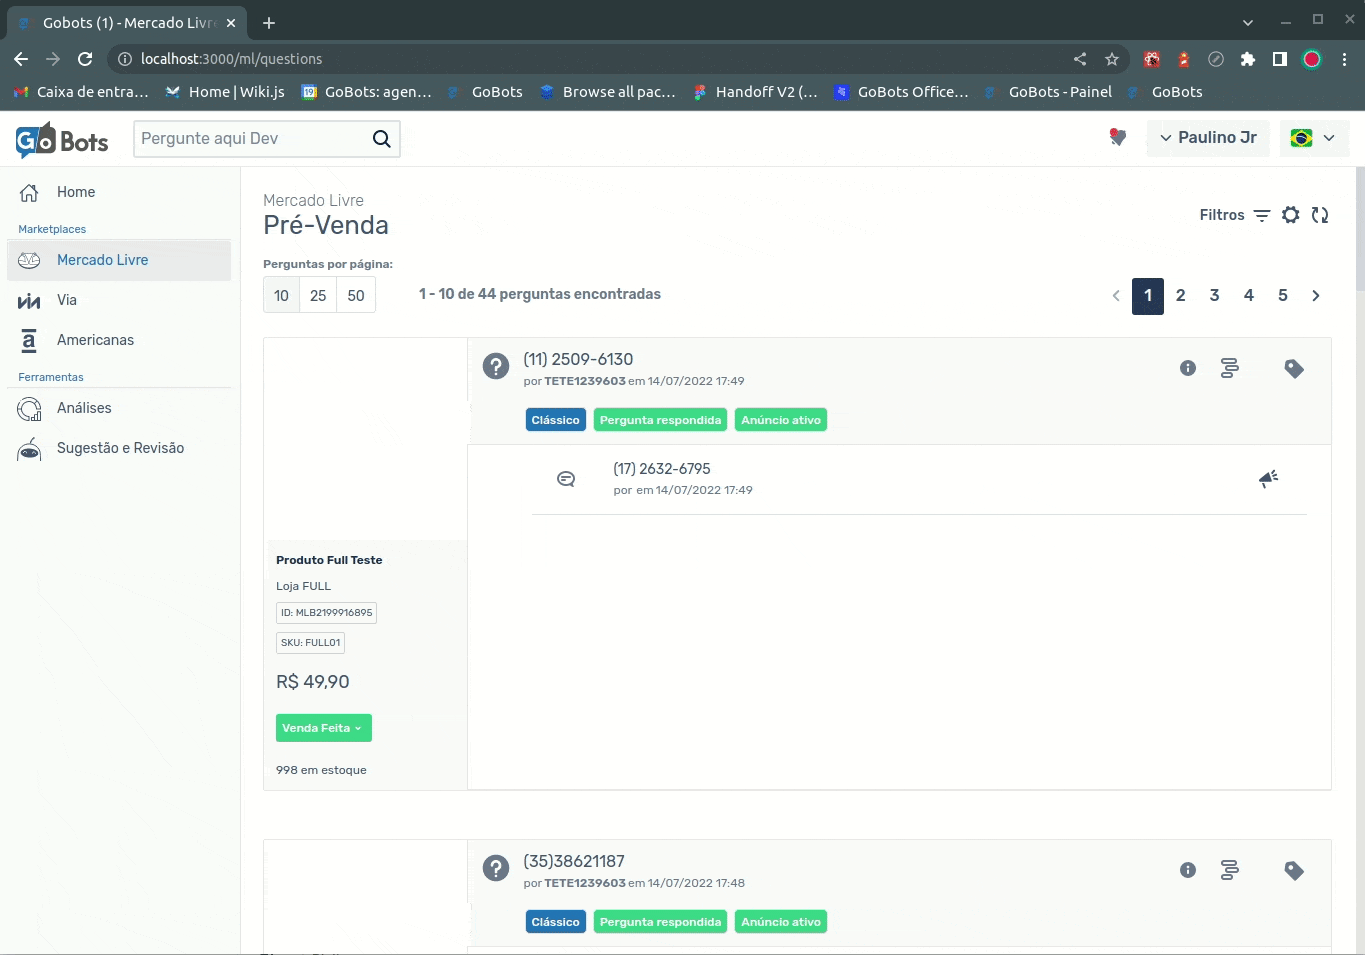
Task: Open Browse all packages bookmark
Action: (x=608, y=92)
